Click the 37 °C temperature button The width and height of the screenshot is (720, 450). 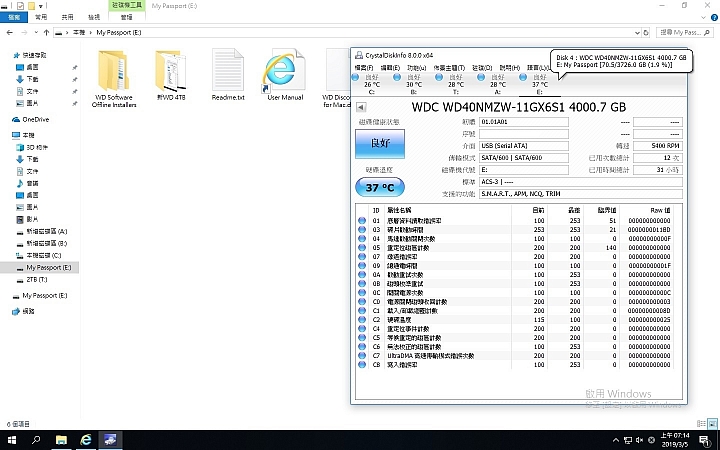pos(380,187)
